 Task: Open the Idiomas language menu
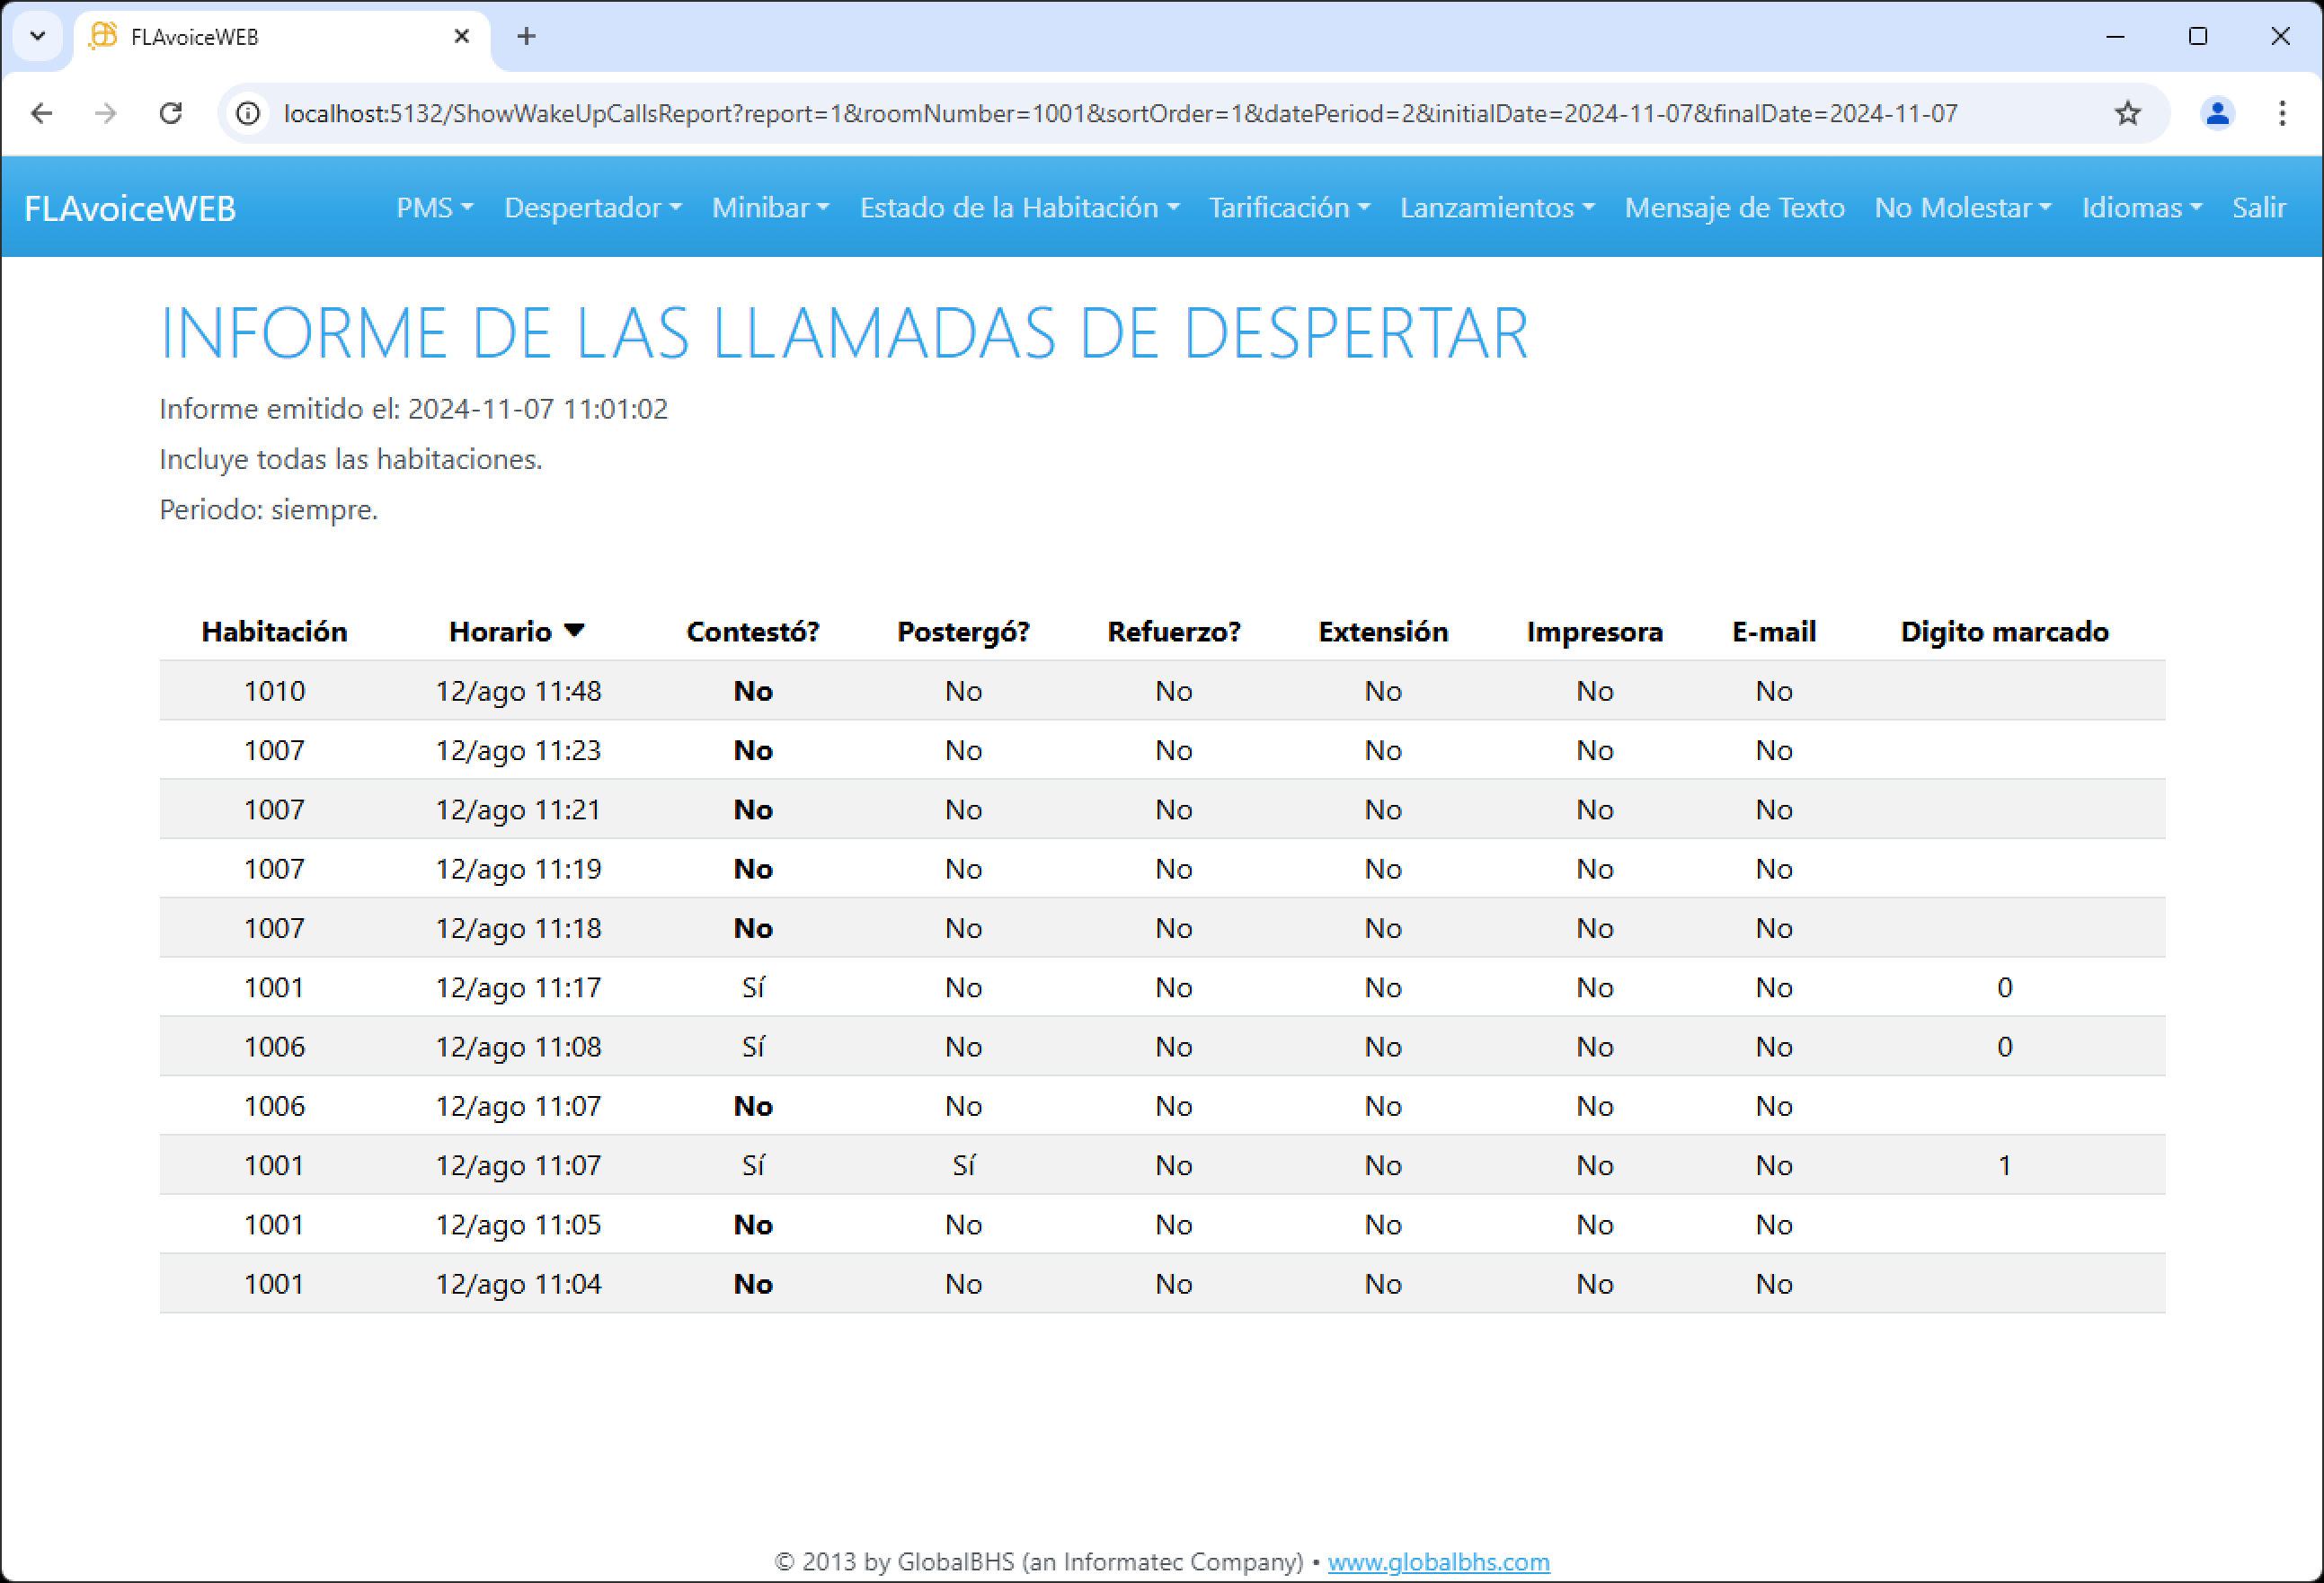click(2141, 208)
